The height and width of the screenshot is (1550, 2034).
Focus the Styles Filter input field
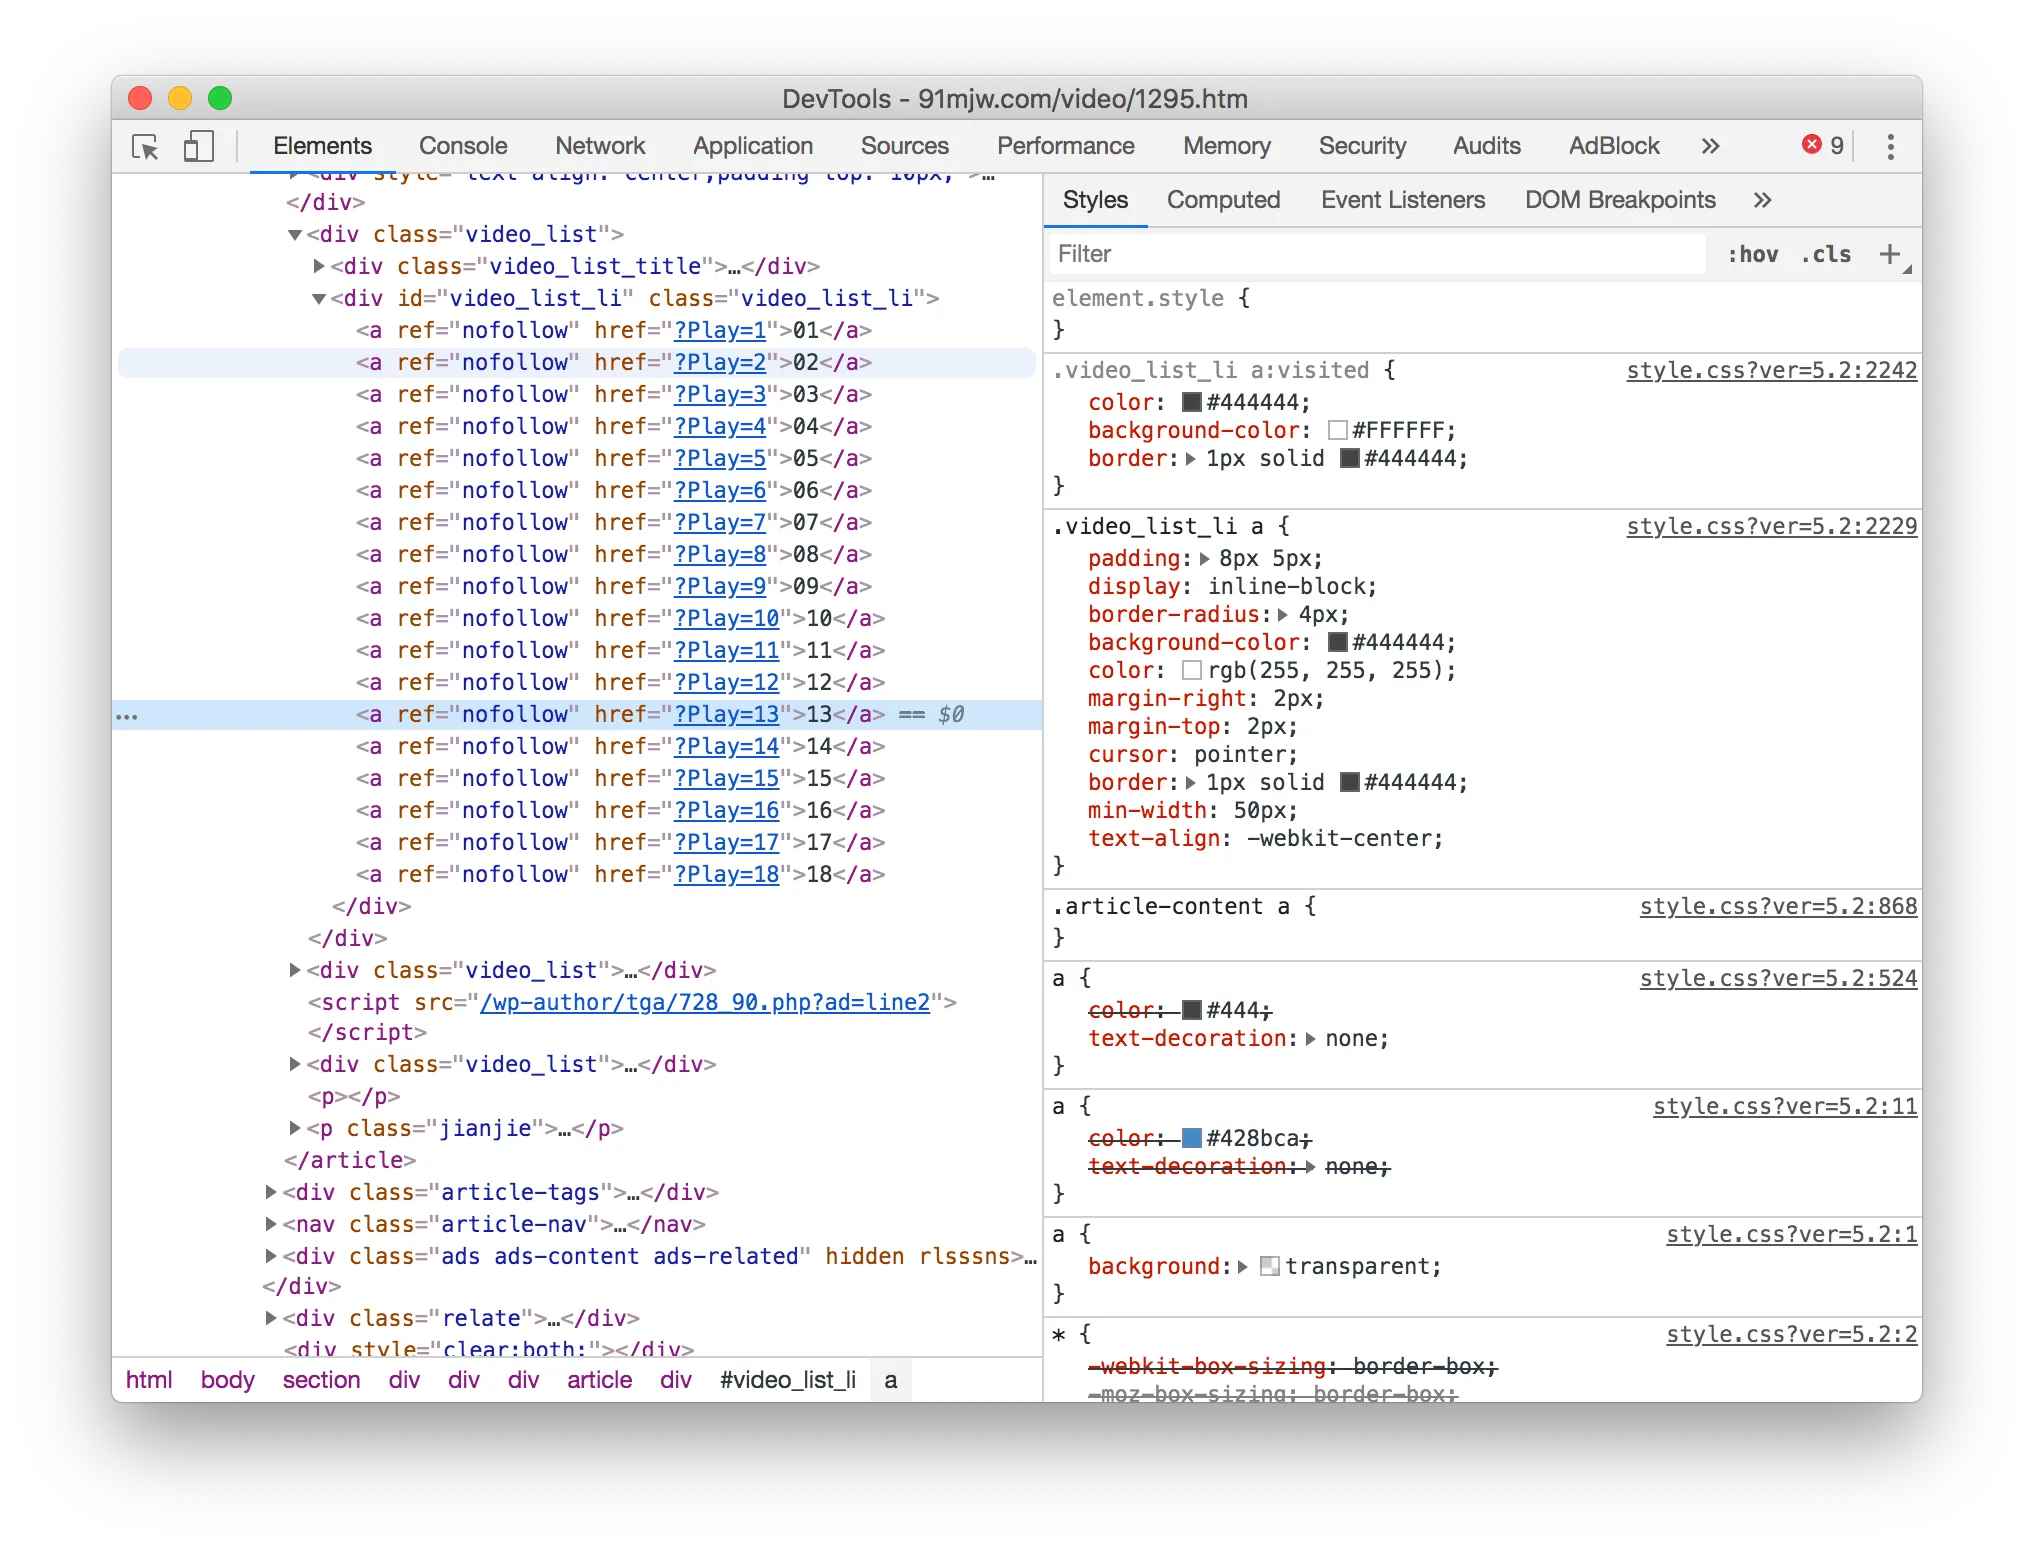(1377, 254)
